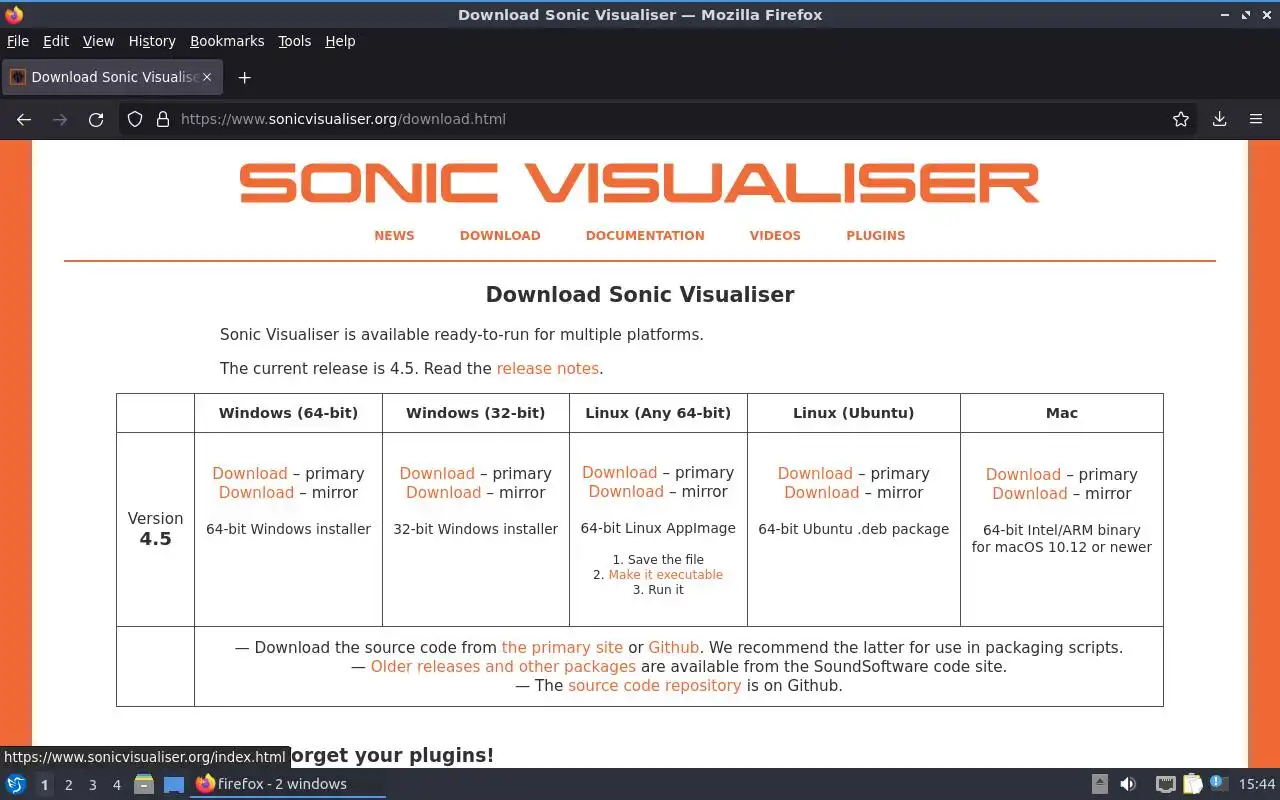Click mirror Download for Linux (Any 64-bit)
The width and height of the screenshot is (1280, 800).
coord(626,492)
